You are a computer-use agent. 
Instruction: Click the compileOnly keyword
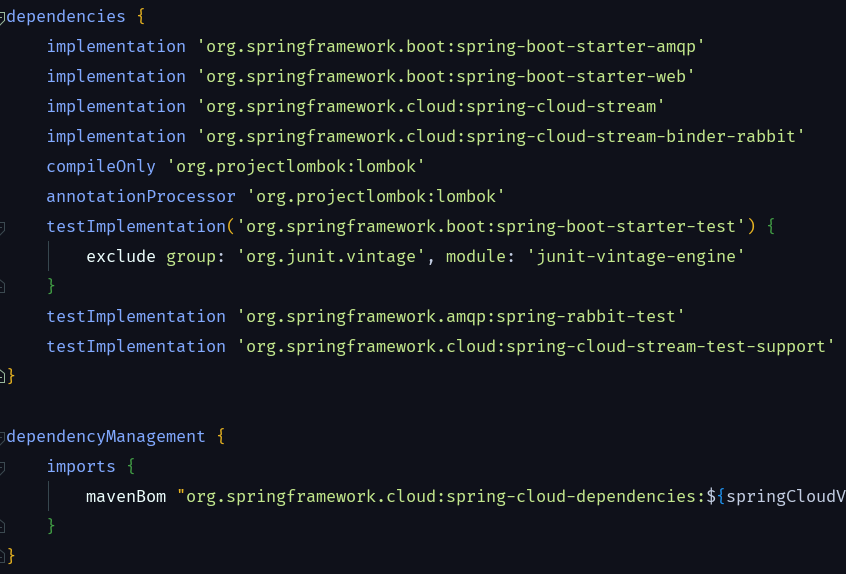[x=101, y=167]
